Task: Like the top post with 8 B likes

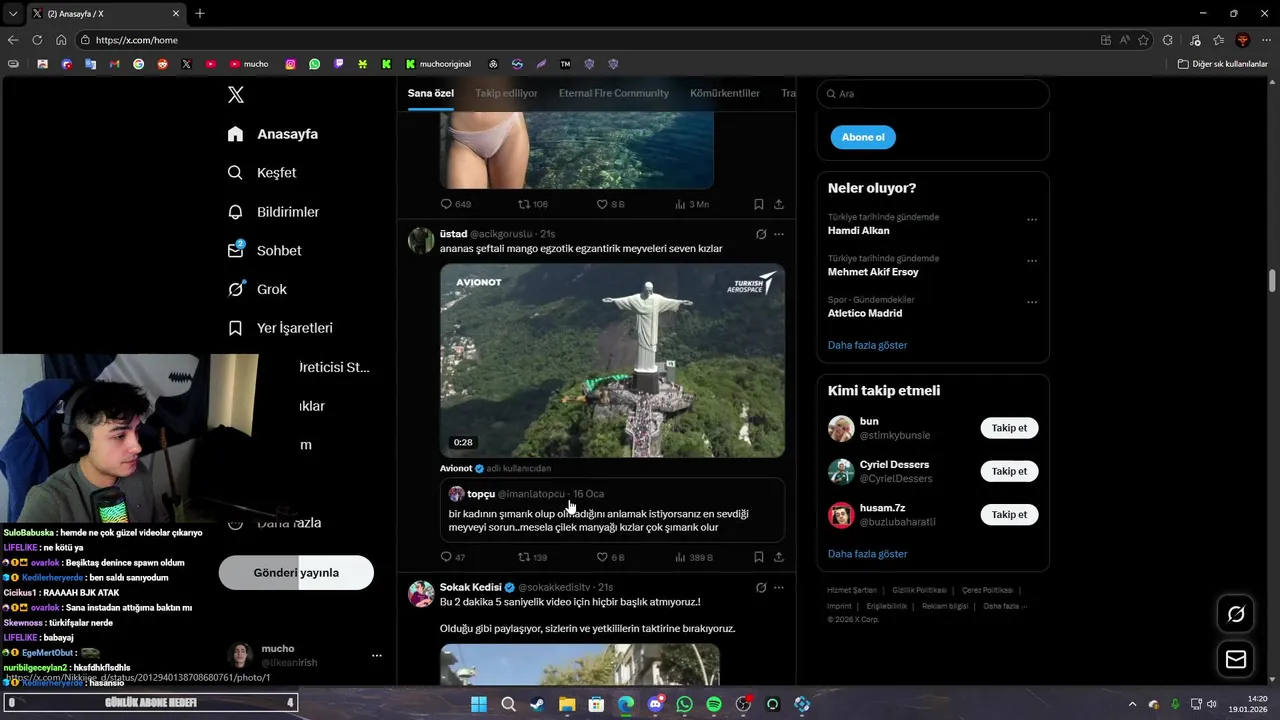Action: click(610, 204)
